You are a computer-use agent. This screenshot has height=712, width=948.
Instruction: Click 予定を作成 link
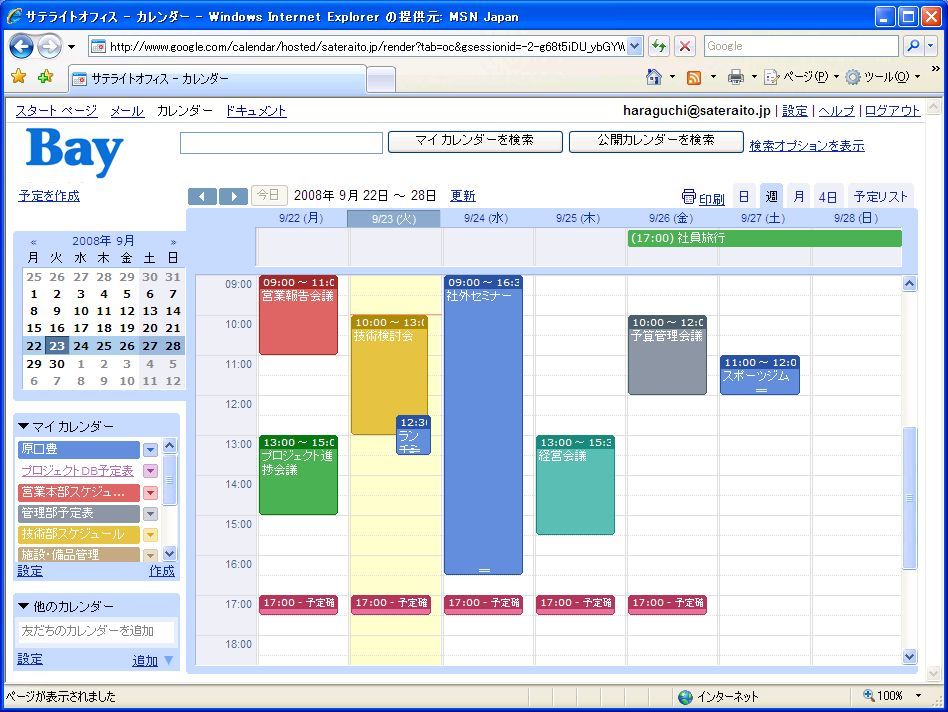tap(49, 196)
